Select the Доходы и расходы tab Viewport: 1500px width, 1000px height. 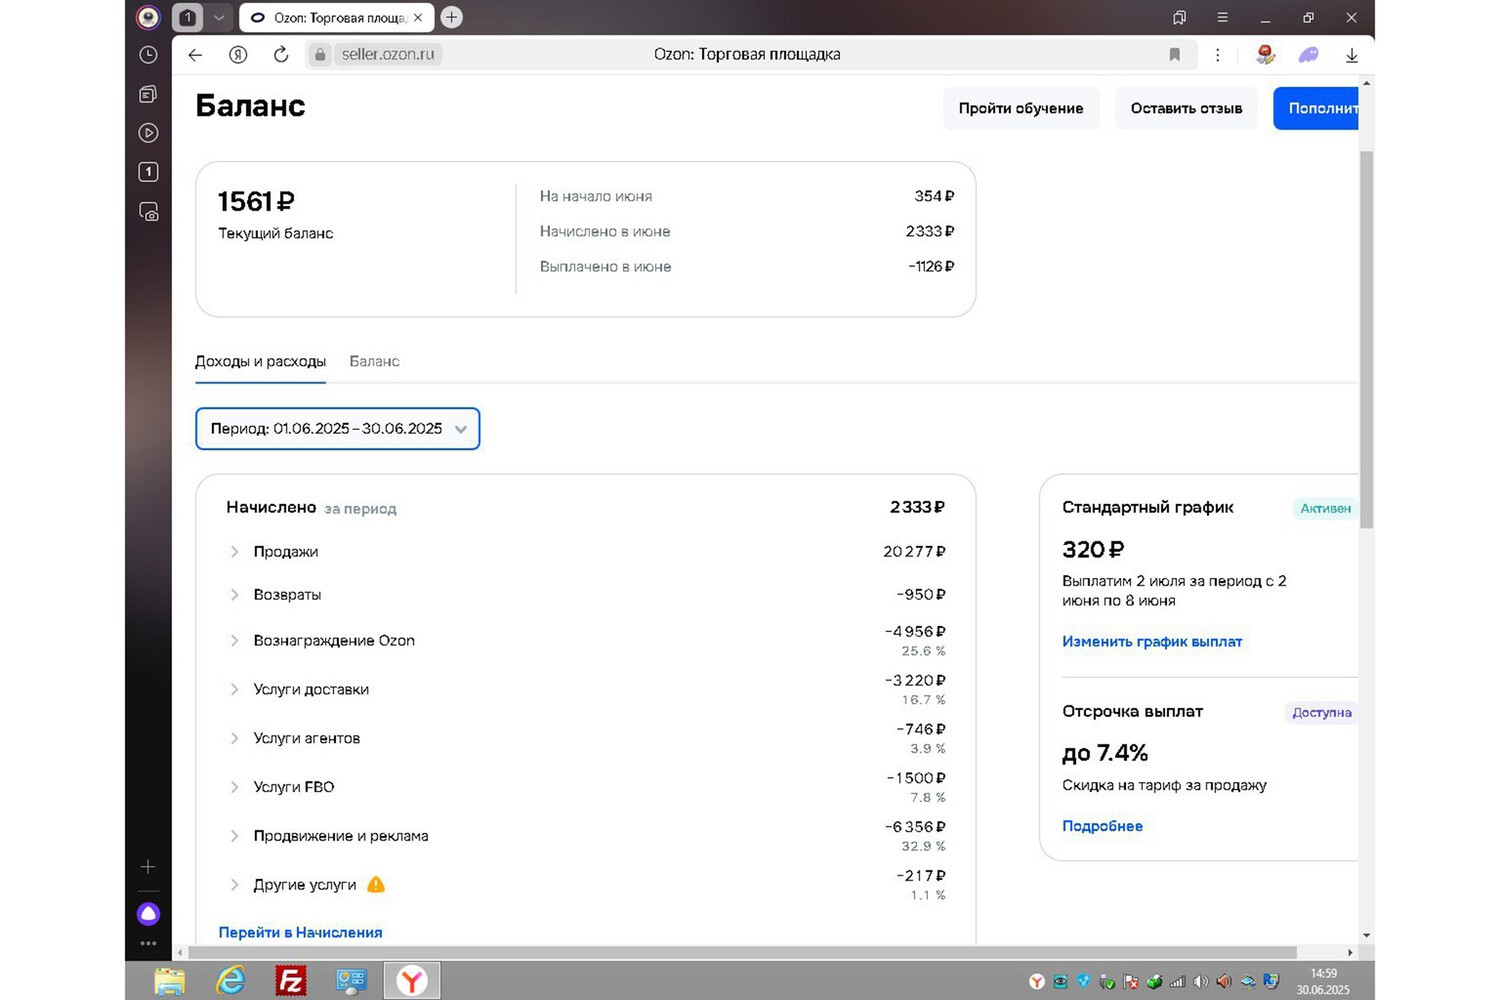pyautogui.click(x=260, y=362)
